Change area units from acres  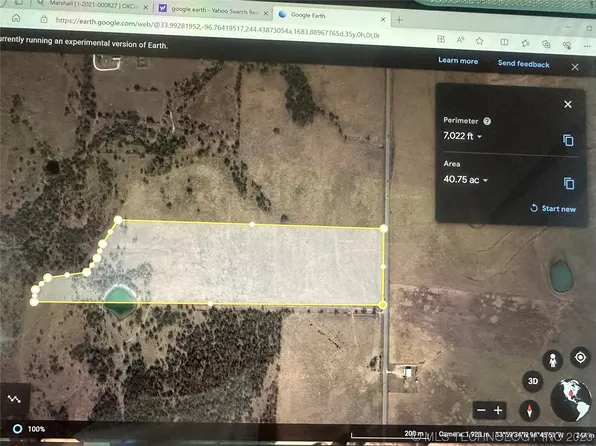(x=485, y=180)
